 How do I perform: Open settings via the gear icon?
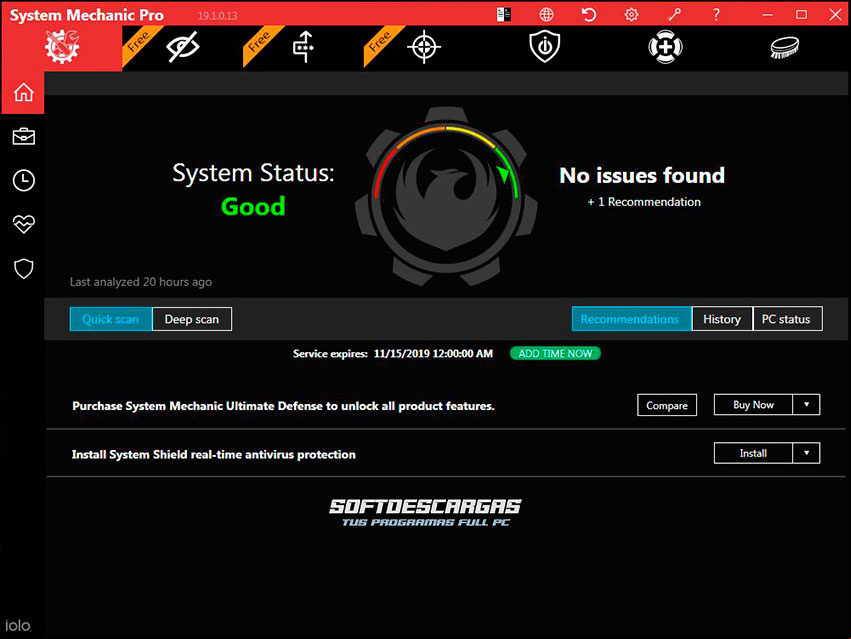pos(631,15)
